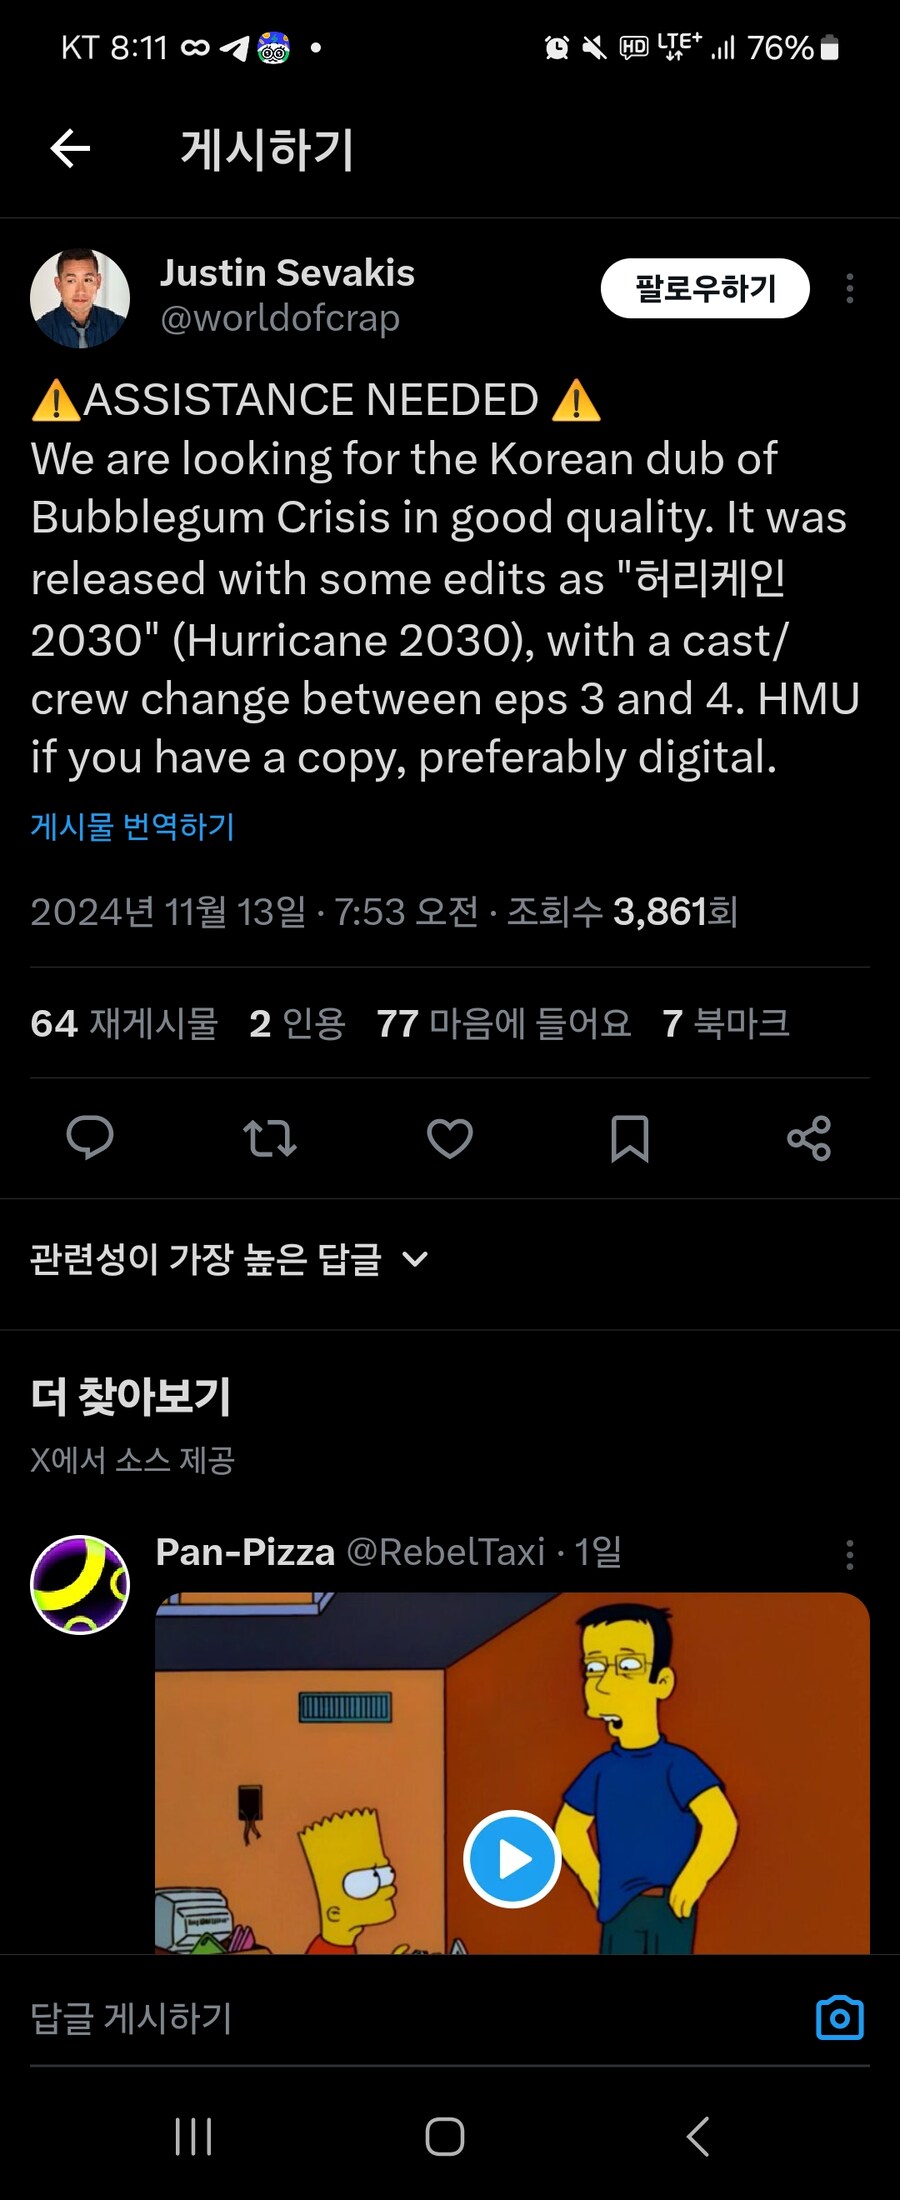Bookmark the post with bookmark icon
900x2200 pixels.
coord(630,1138)
